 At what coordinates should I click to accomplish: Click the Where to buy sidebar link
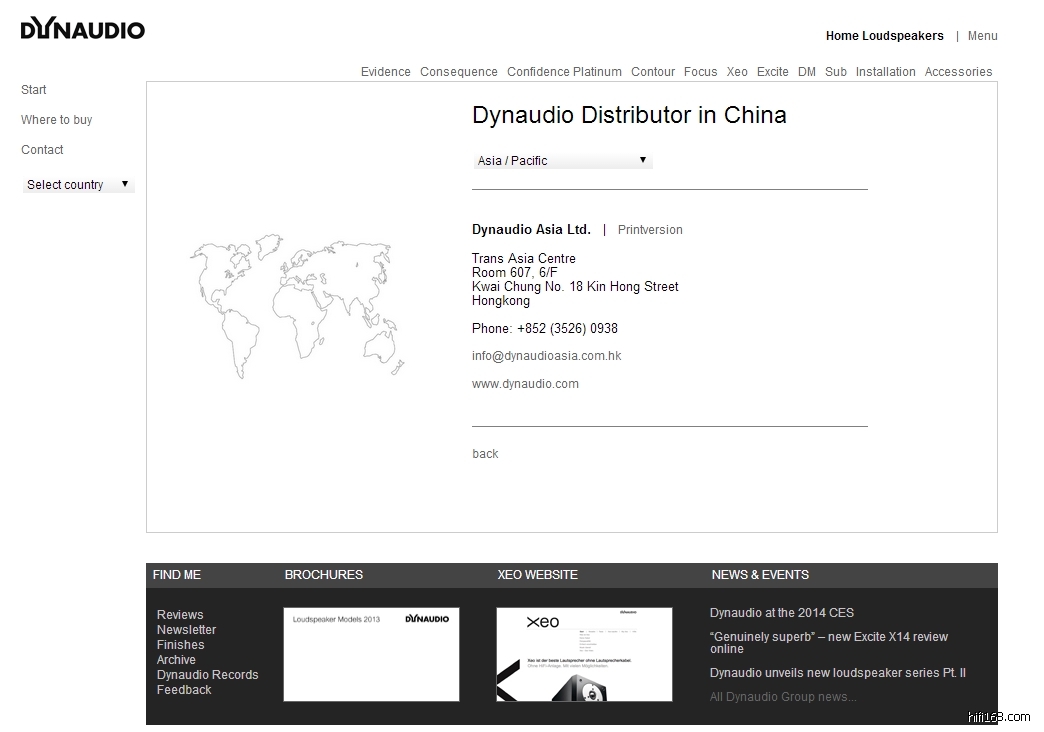[x=56, y=120]
